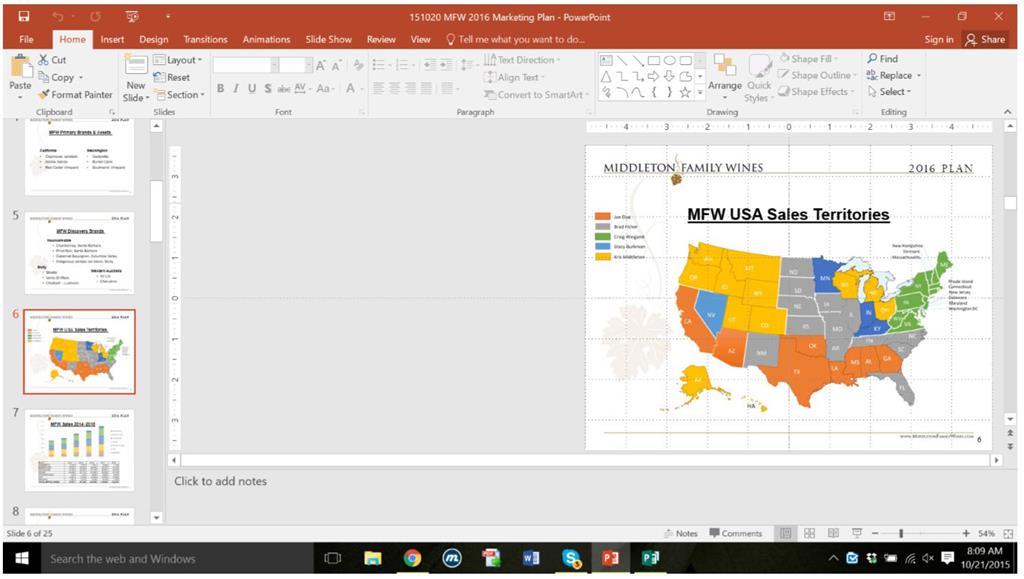Click the Windows Start button
Viewport: 1024px width, 579px height.
[22, 558]
